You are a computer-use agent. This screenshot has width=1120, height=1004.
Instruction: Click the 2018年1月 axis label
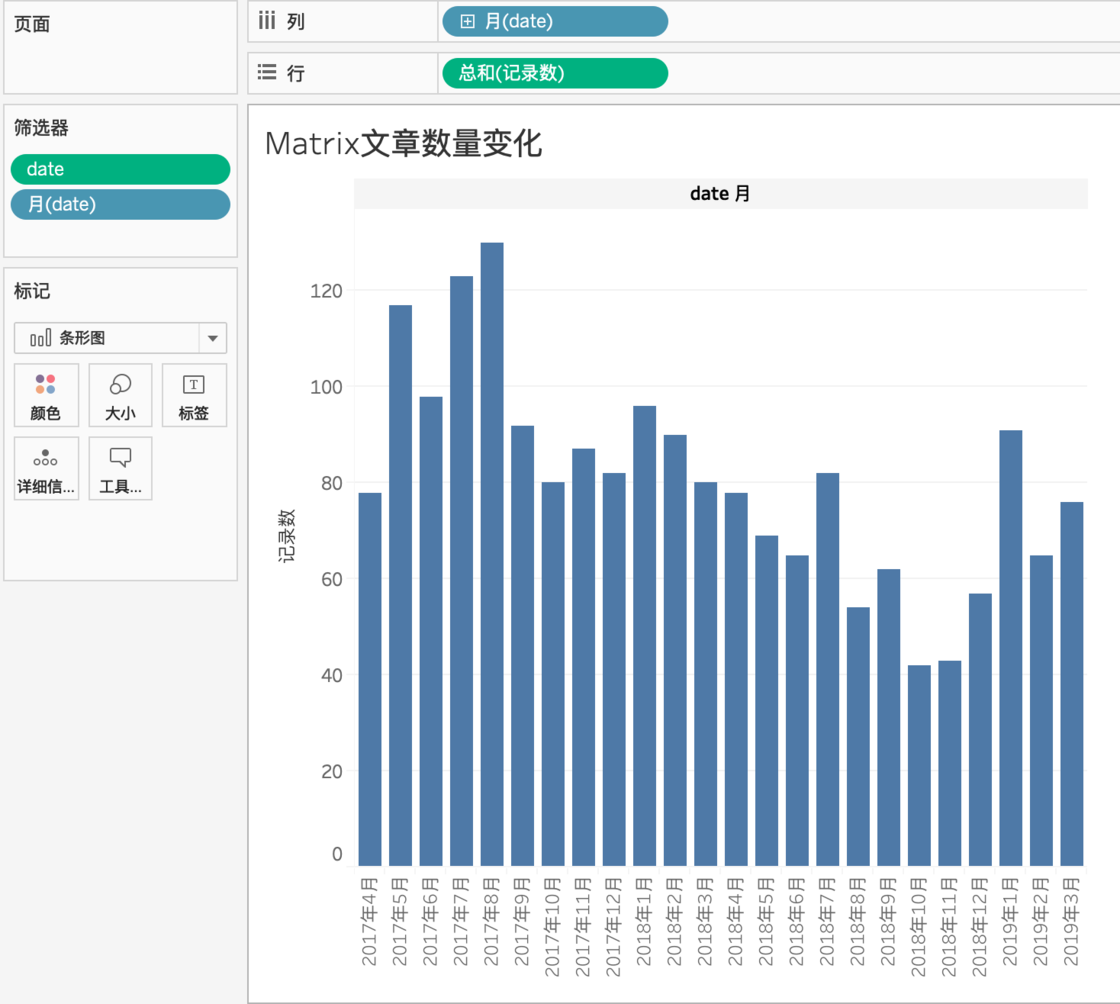click(644, 922)
